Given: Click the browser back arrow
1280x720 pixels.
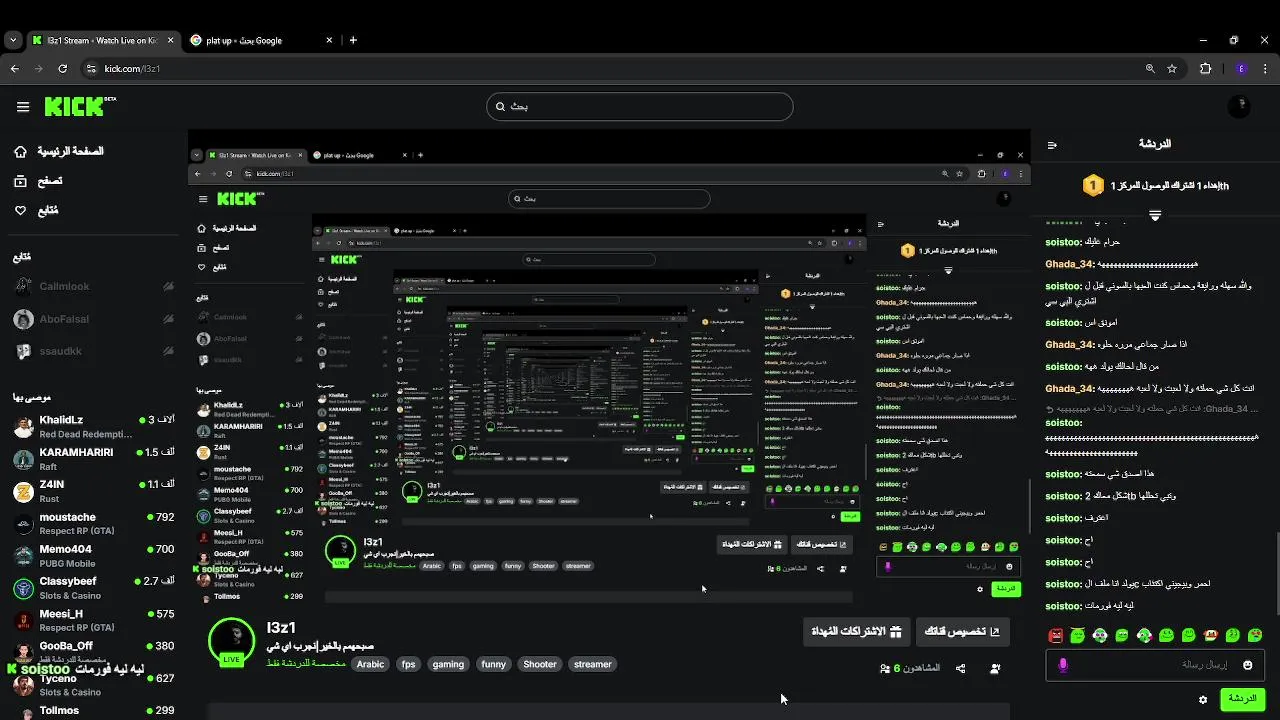Looking at the screenshot, I should click(x=14, y=69).
